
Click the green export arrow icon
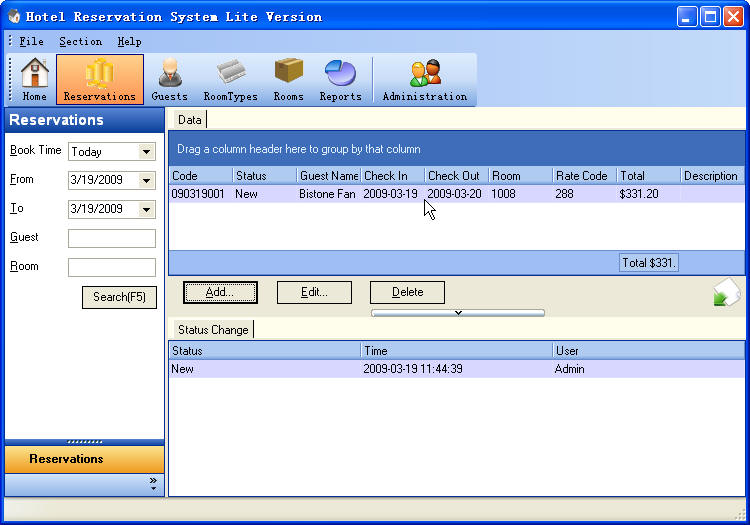coord(725,293)
